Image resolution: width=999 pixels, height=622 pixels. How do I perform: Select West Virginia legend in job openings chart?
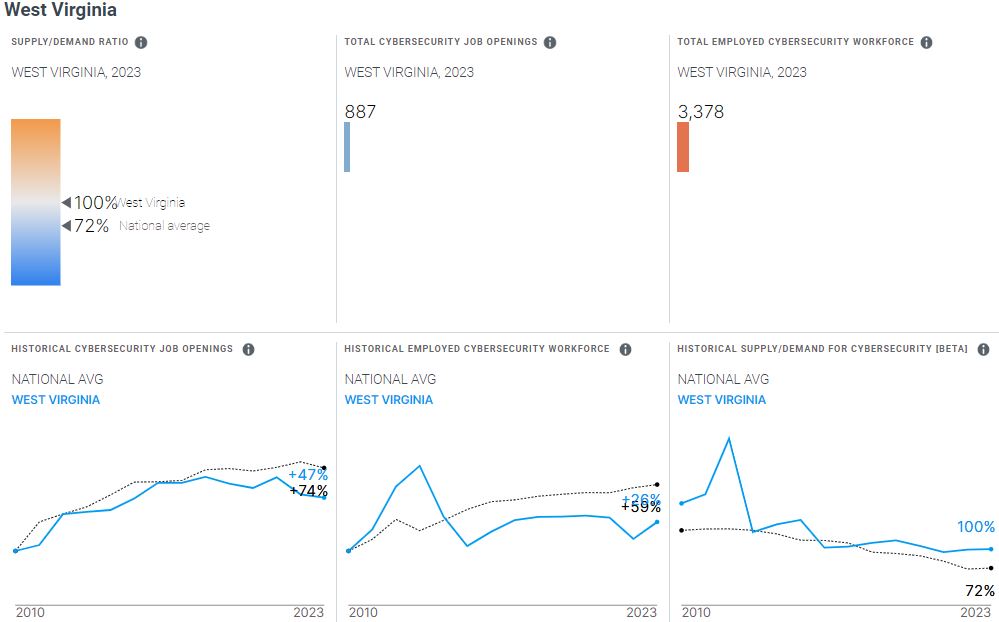tap(56, 400)
